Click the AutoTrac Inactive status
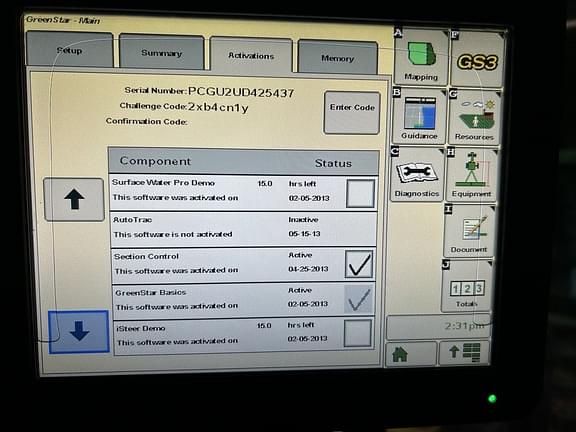 point(303,220)
